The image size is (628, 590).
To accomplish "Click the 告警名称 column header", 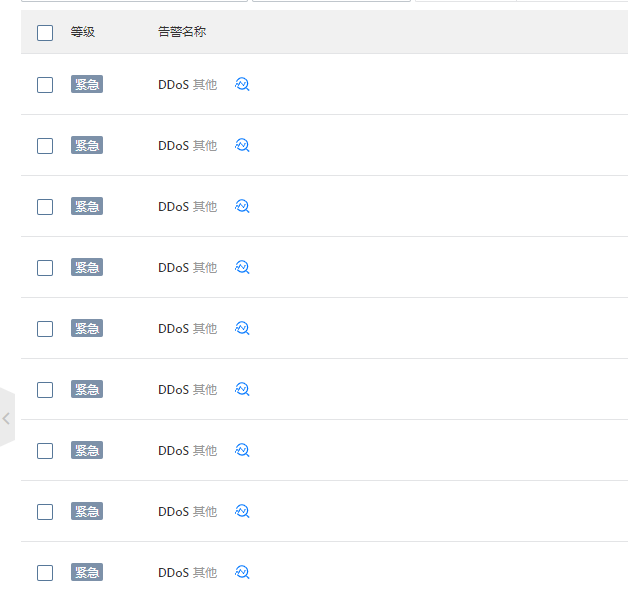I will tap(182, 32).
